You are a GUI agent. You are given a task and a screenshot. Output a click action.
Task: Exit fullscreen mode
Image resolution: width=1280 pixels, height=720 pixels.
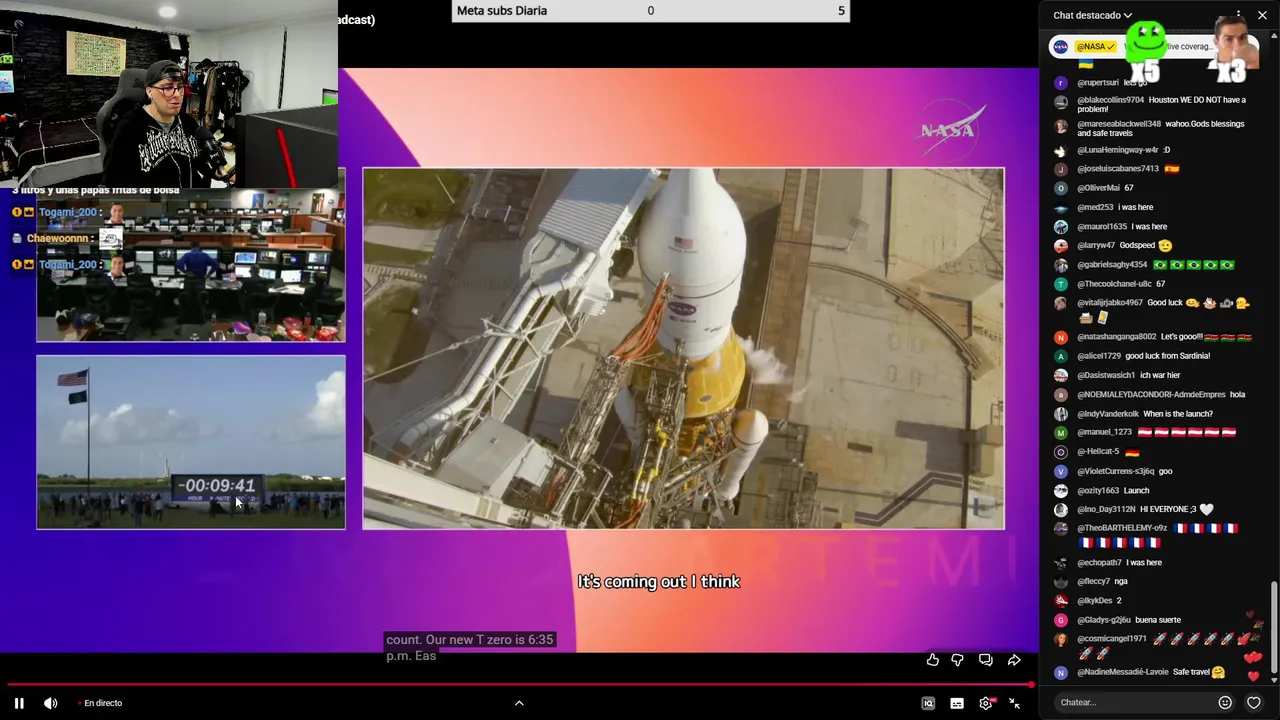1014,703
